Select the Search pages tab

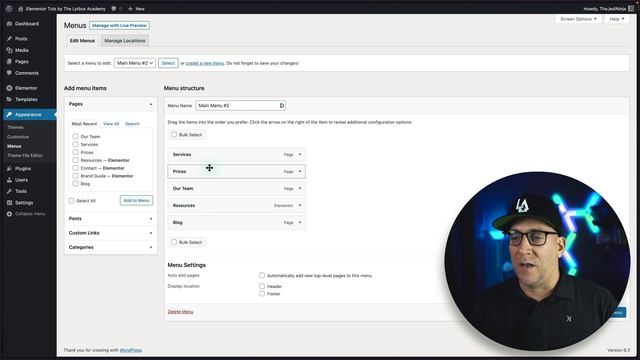132,124
